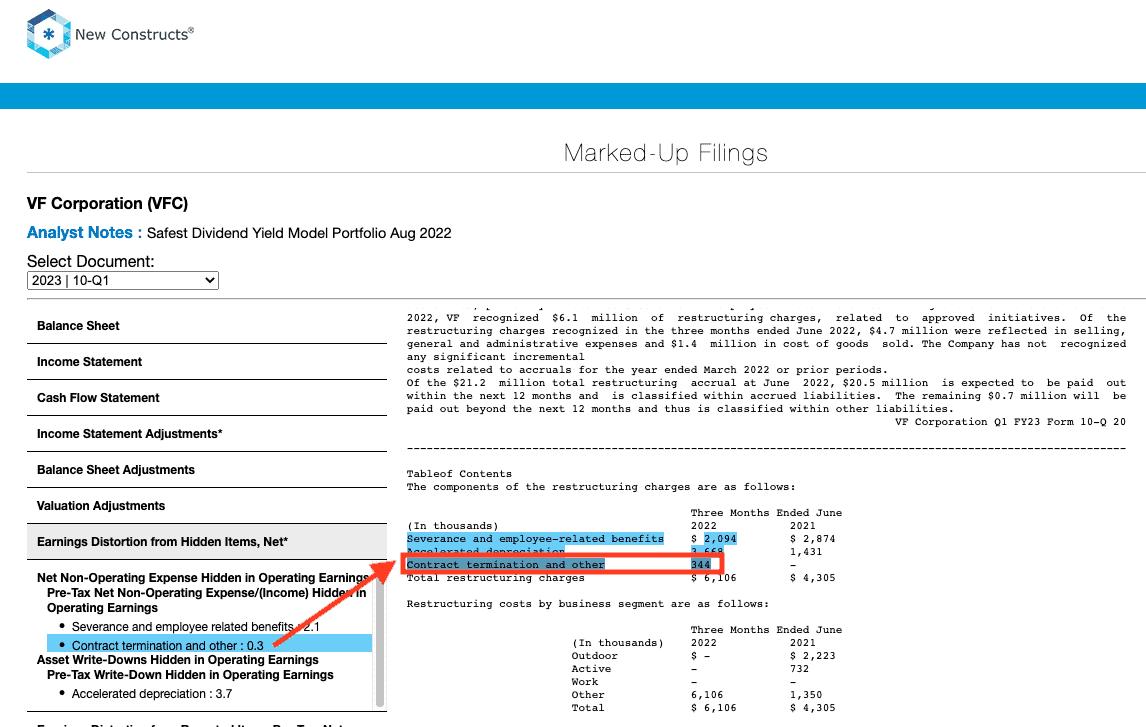
Task: Click VF Corporation Q1 FY23 Form 10-Q footer
Action: tap(1010, 422)
